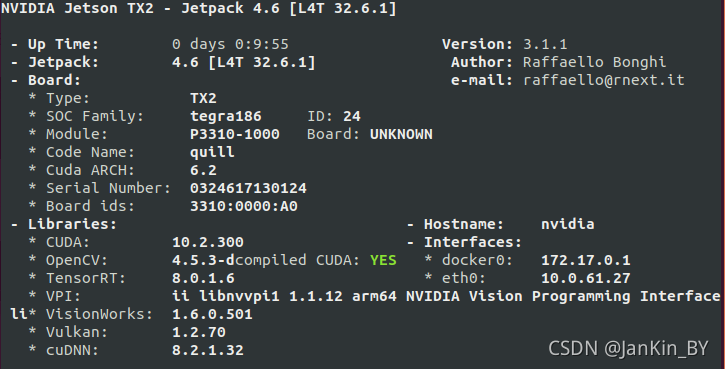The image size is (725, 369).
Task: Click the Code Name quill
Action: pyautogui.click(x=212, y=153)
